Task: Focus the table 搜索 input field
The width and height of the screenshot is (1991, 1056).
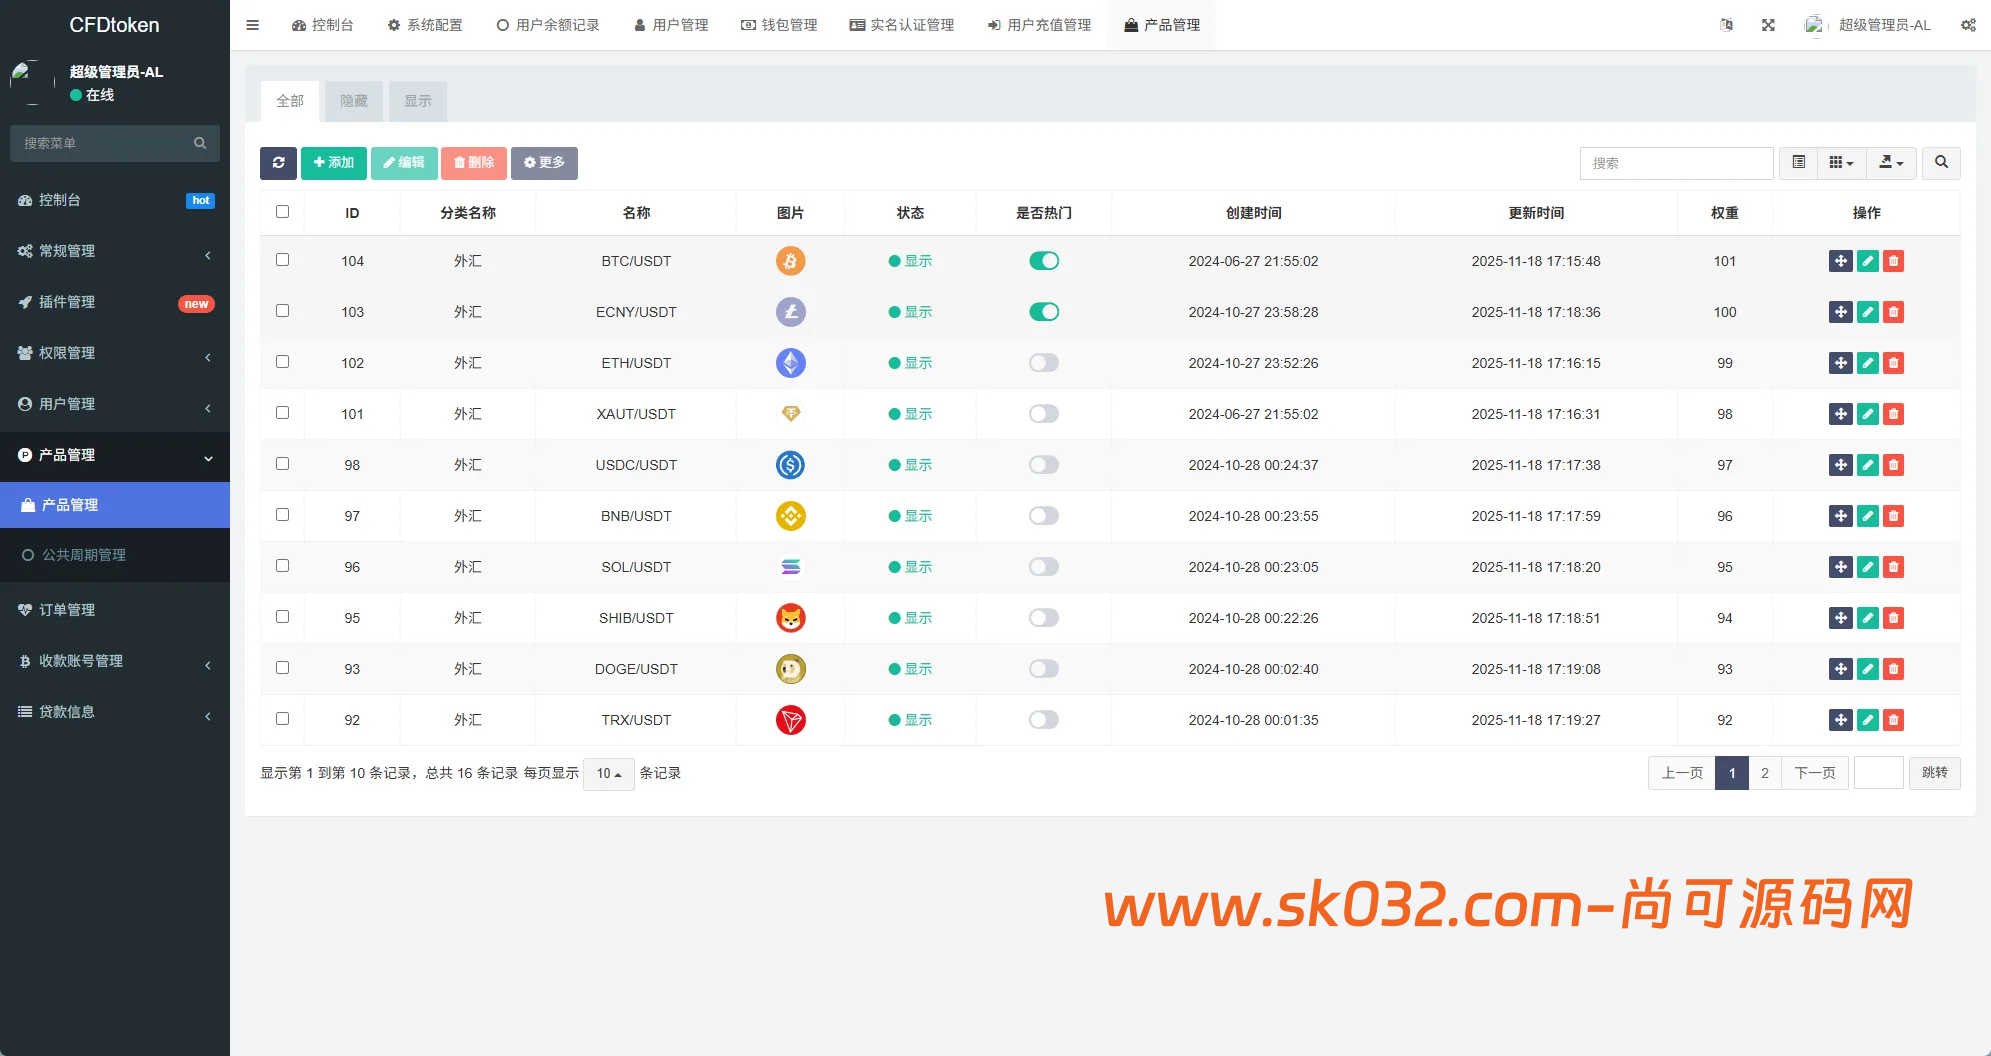Action: tap(1676, 163)
